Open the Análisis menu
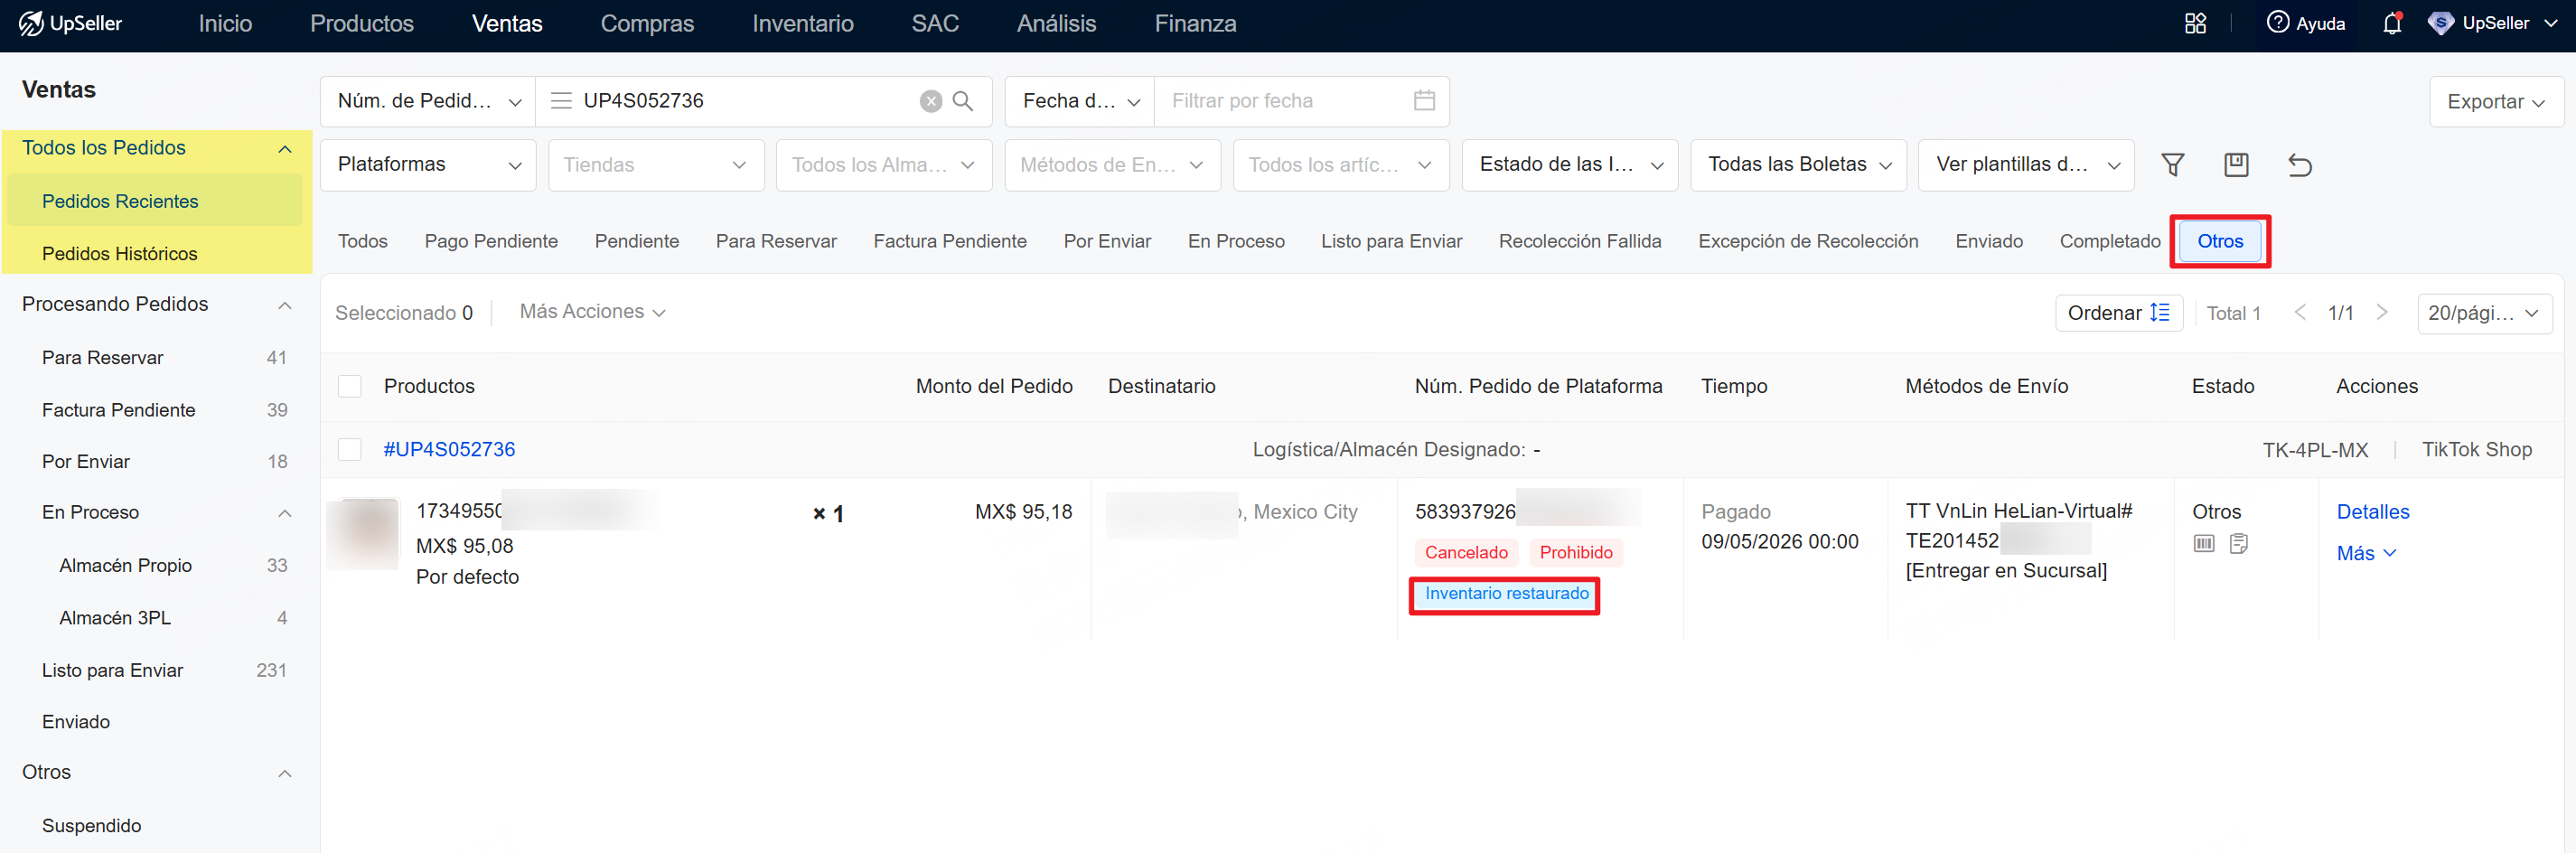The height and width of the screenshot is (853, 2576). click(1056, 24)
